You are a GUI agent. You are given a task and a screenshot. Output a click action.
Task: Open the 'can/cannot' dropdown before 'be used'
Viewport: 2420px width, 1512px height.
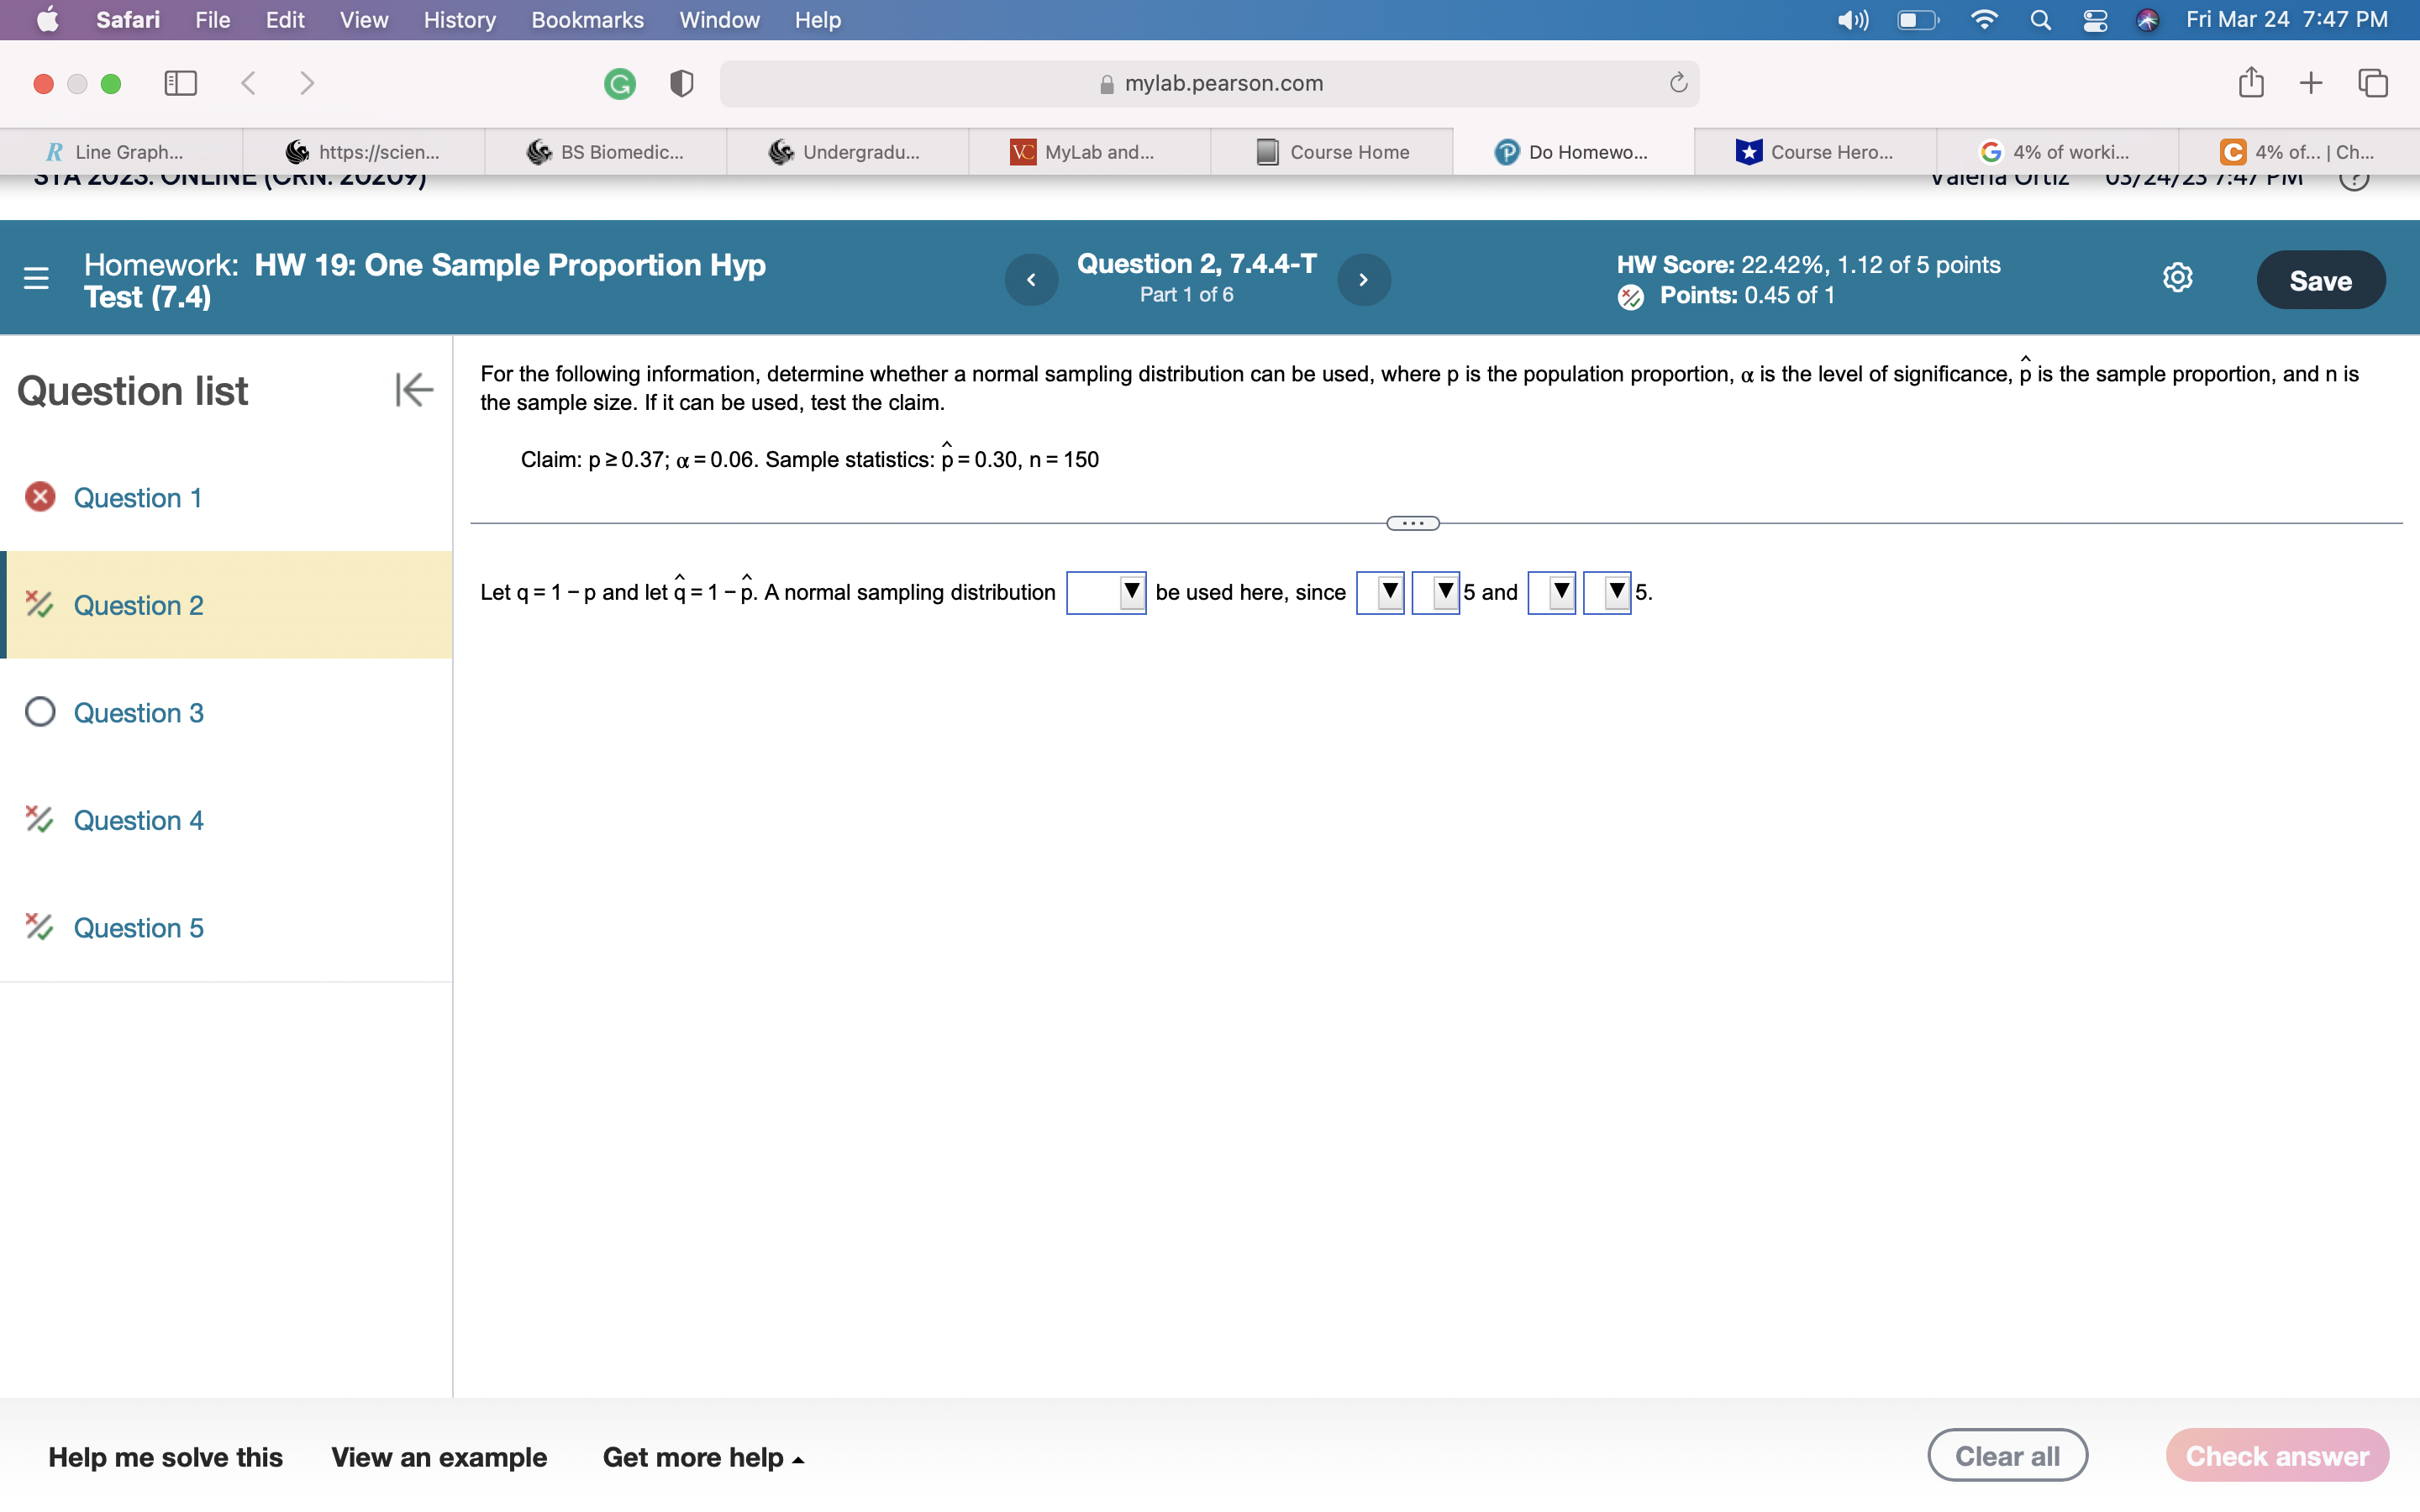click(x=1106, y=593)
